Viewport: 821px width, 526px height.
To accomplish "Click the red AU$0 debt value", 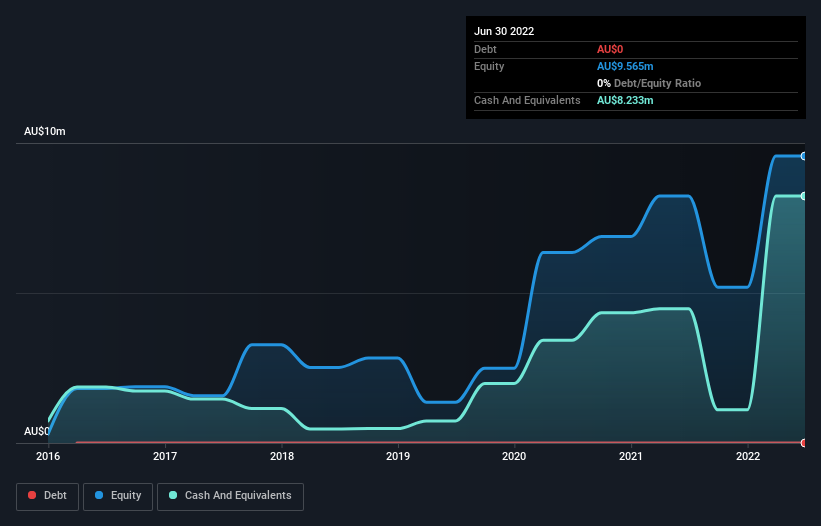I will [x=610, y=49].
